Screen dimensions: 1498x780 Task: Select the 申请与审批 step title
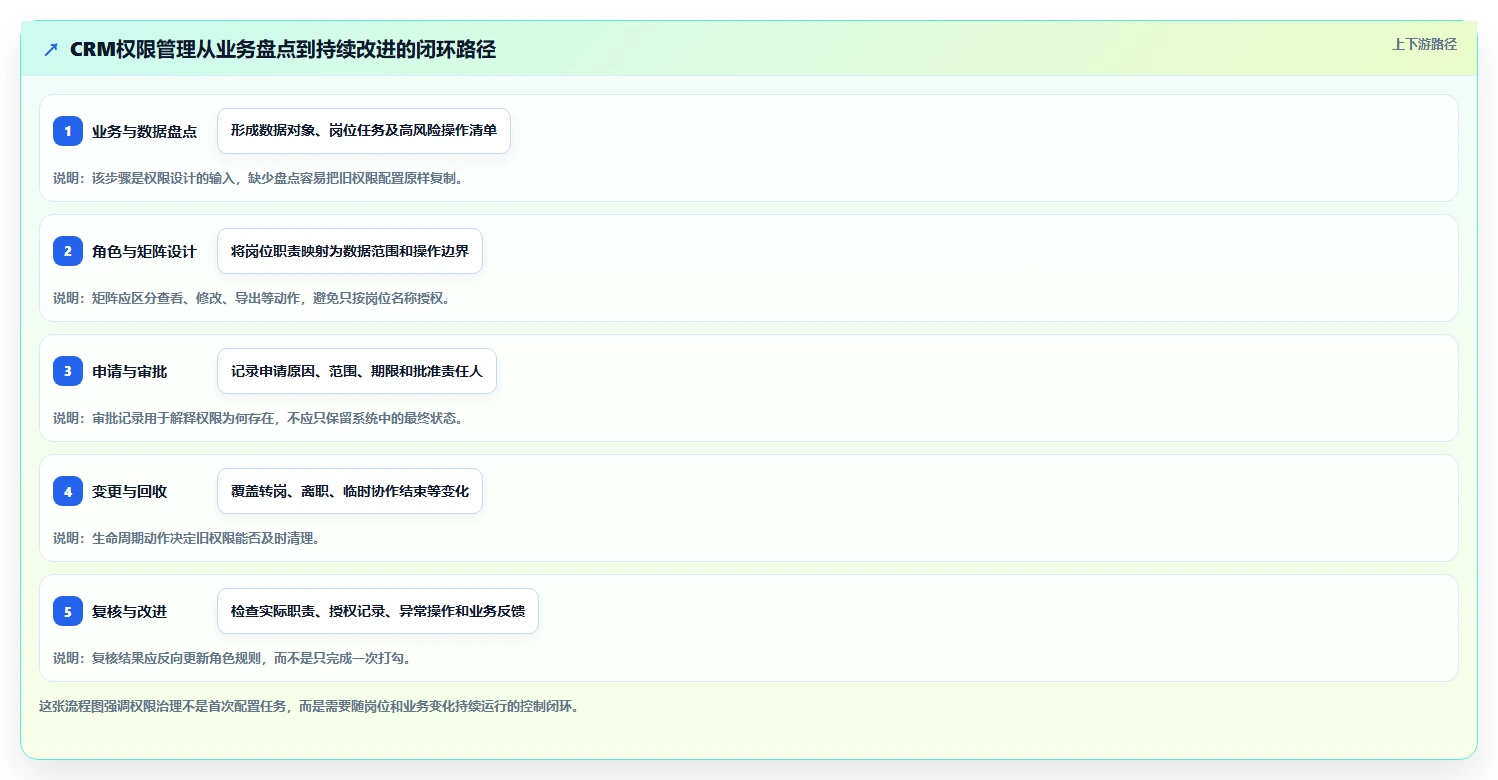129,371
